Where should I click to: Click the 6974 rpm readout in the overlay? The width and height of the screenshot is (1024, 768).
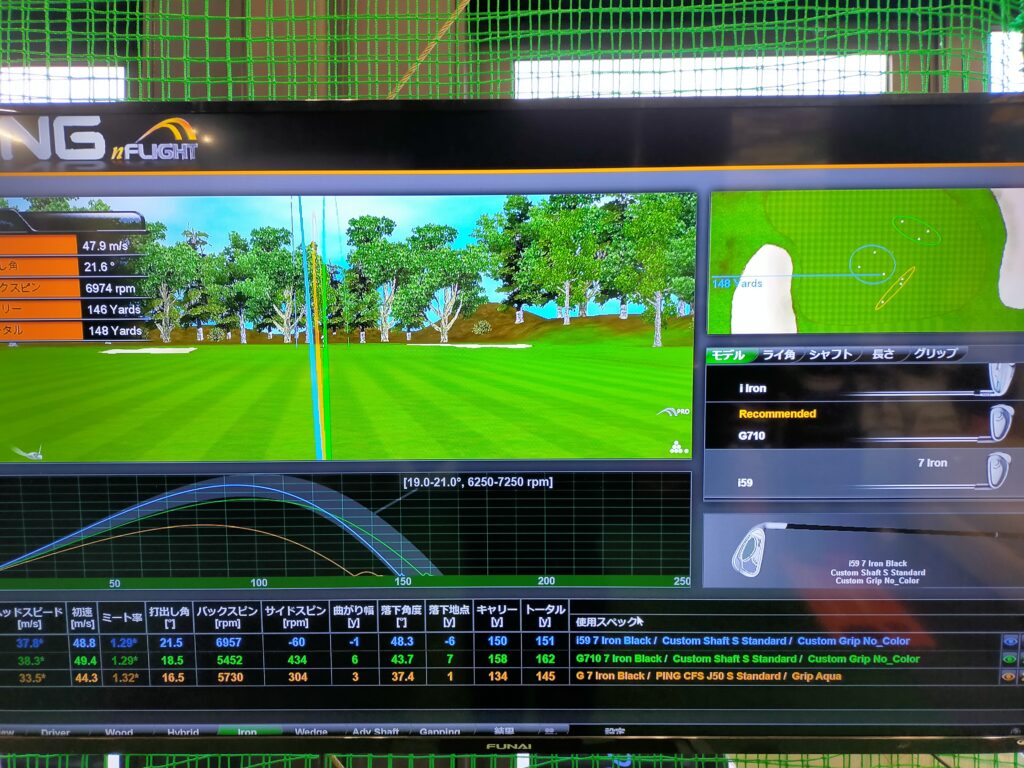coord(110,288)
